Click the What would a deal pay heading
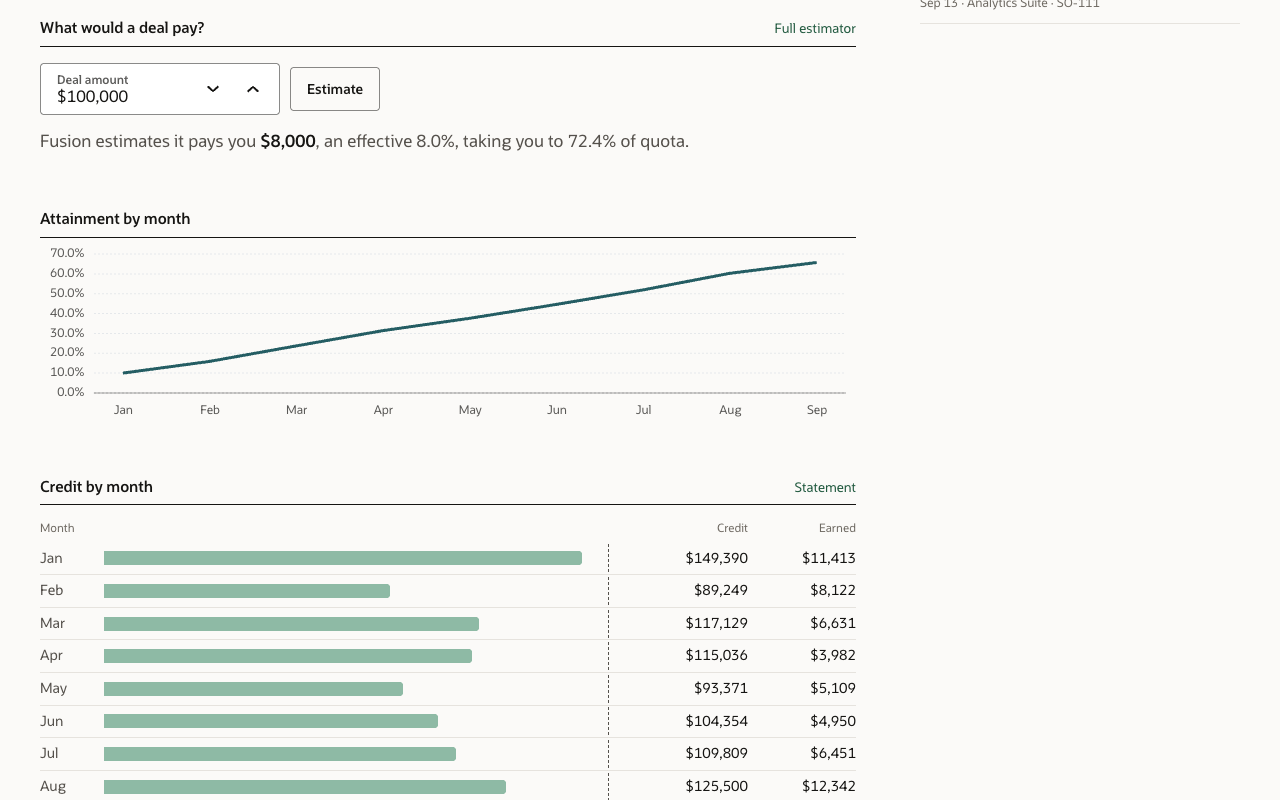 pos(122,28)
